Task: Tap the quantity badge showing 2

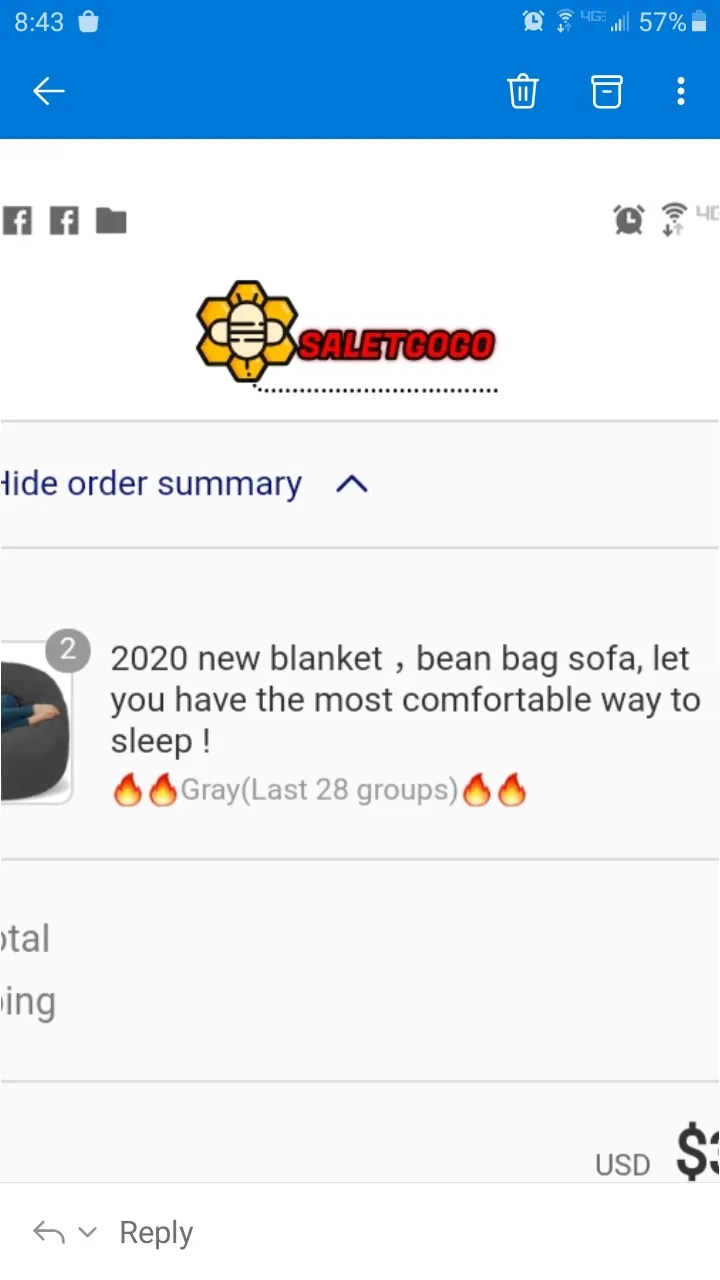Action: pyautogui.click(x=68, y=651)
